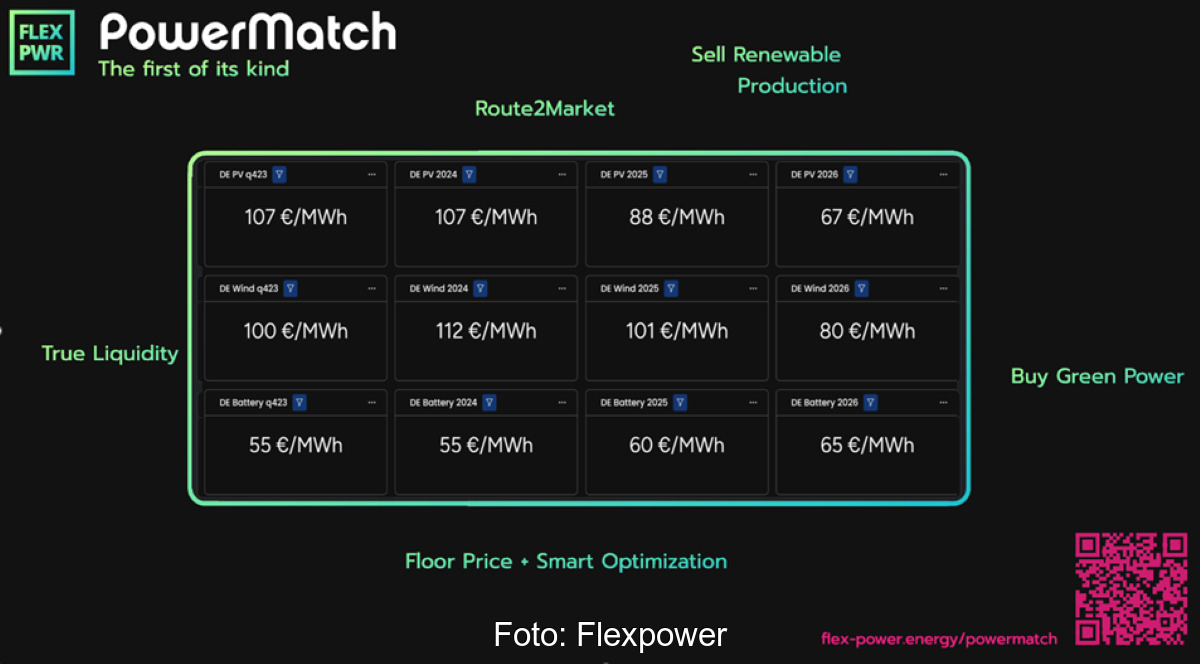Image resolution: width=1200 pixels, height=664 pixels.
Task: Click the filter icon on DE Battery 2026
Action: pyautogui.click(x=871, y=402)
